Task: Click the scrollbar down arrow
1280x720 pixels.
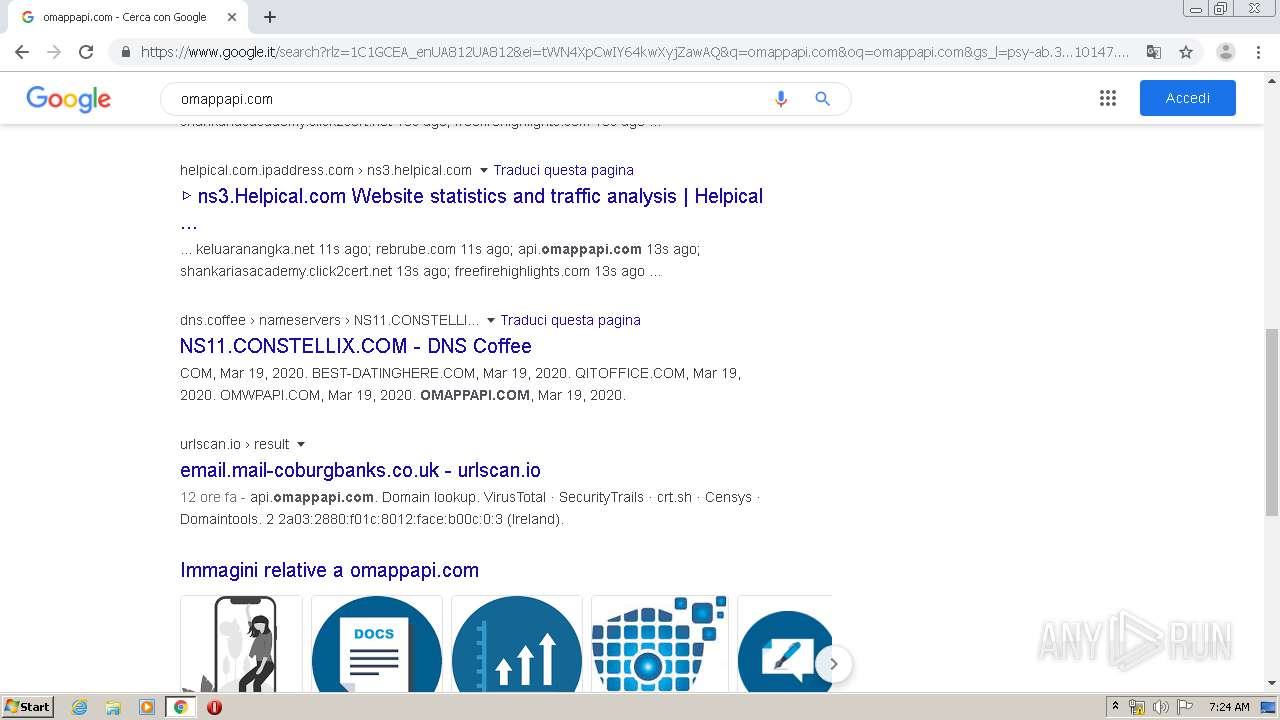Action: click(x=1272, y=683)
